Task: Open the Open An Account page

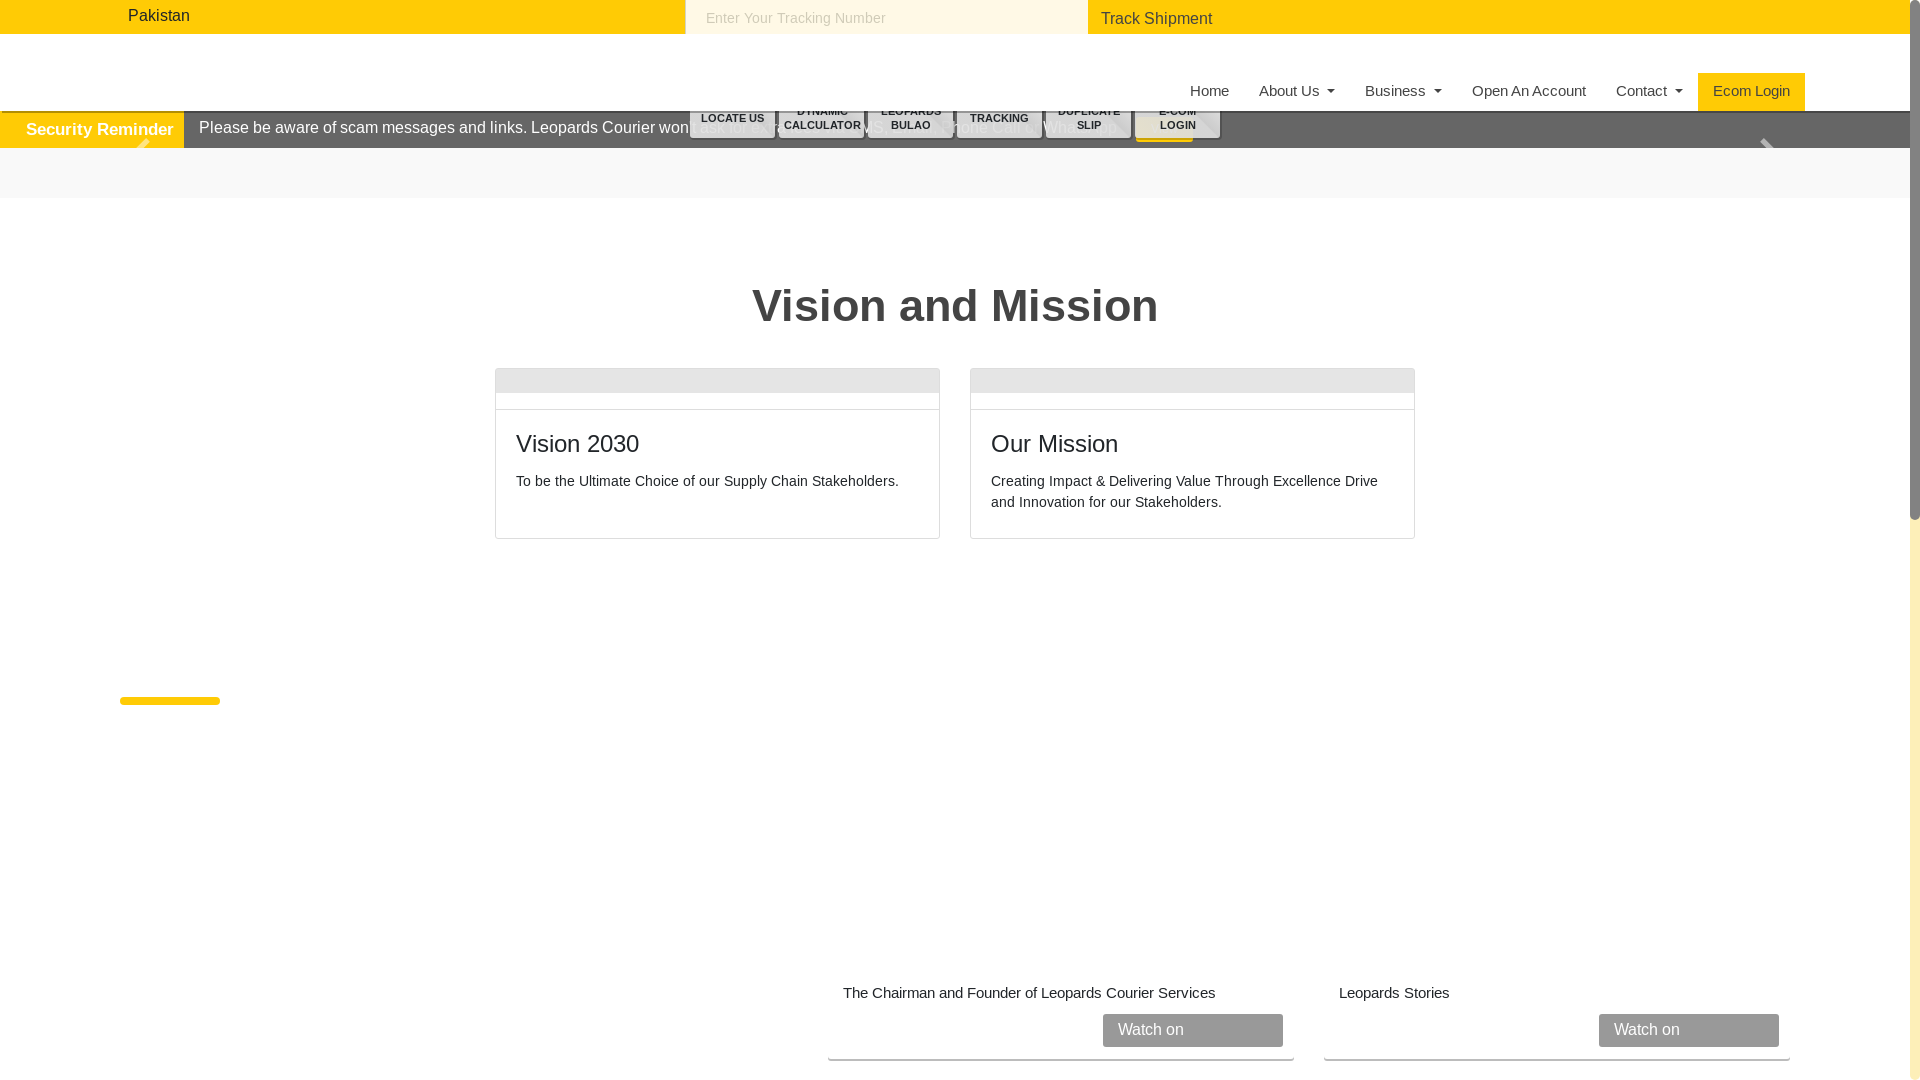Action: click(1528, 91)
